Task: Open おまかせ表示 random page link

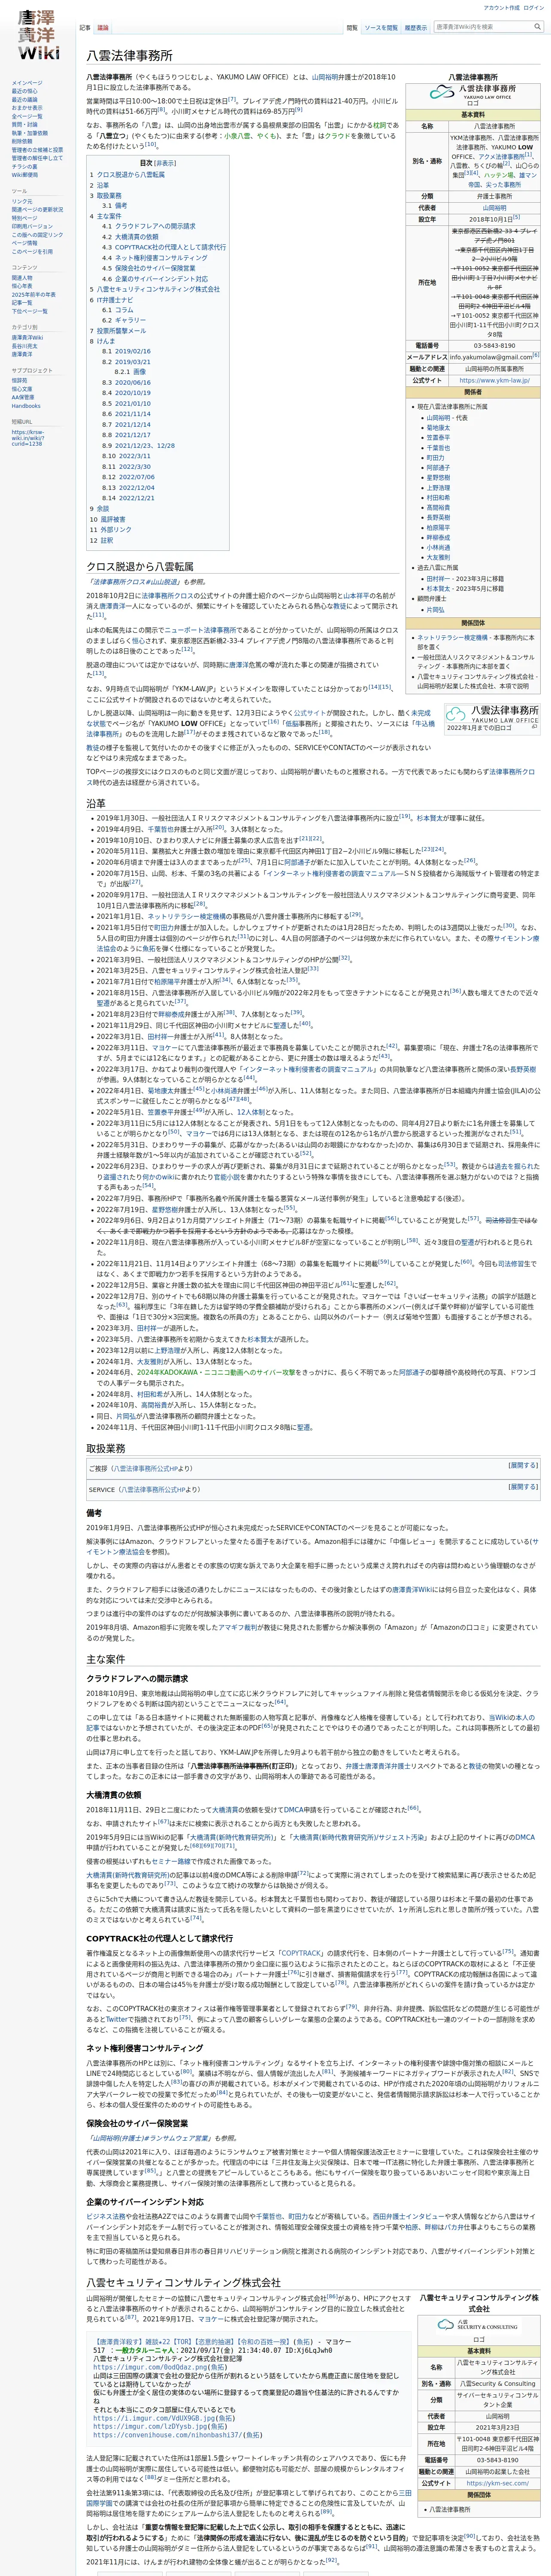Action: [x=27, y=108]
